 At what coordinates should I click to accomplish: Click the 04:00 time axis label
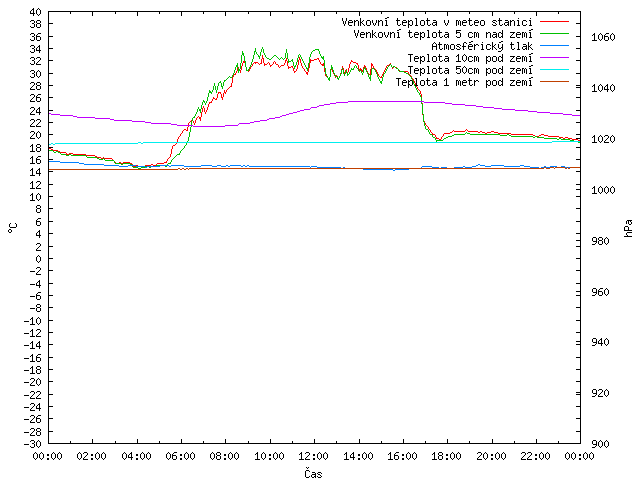(x=136, y=456)
